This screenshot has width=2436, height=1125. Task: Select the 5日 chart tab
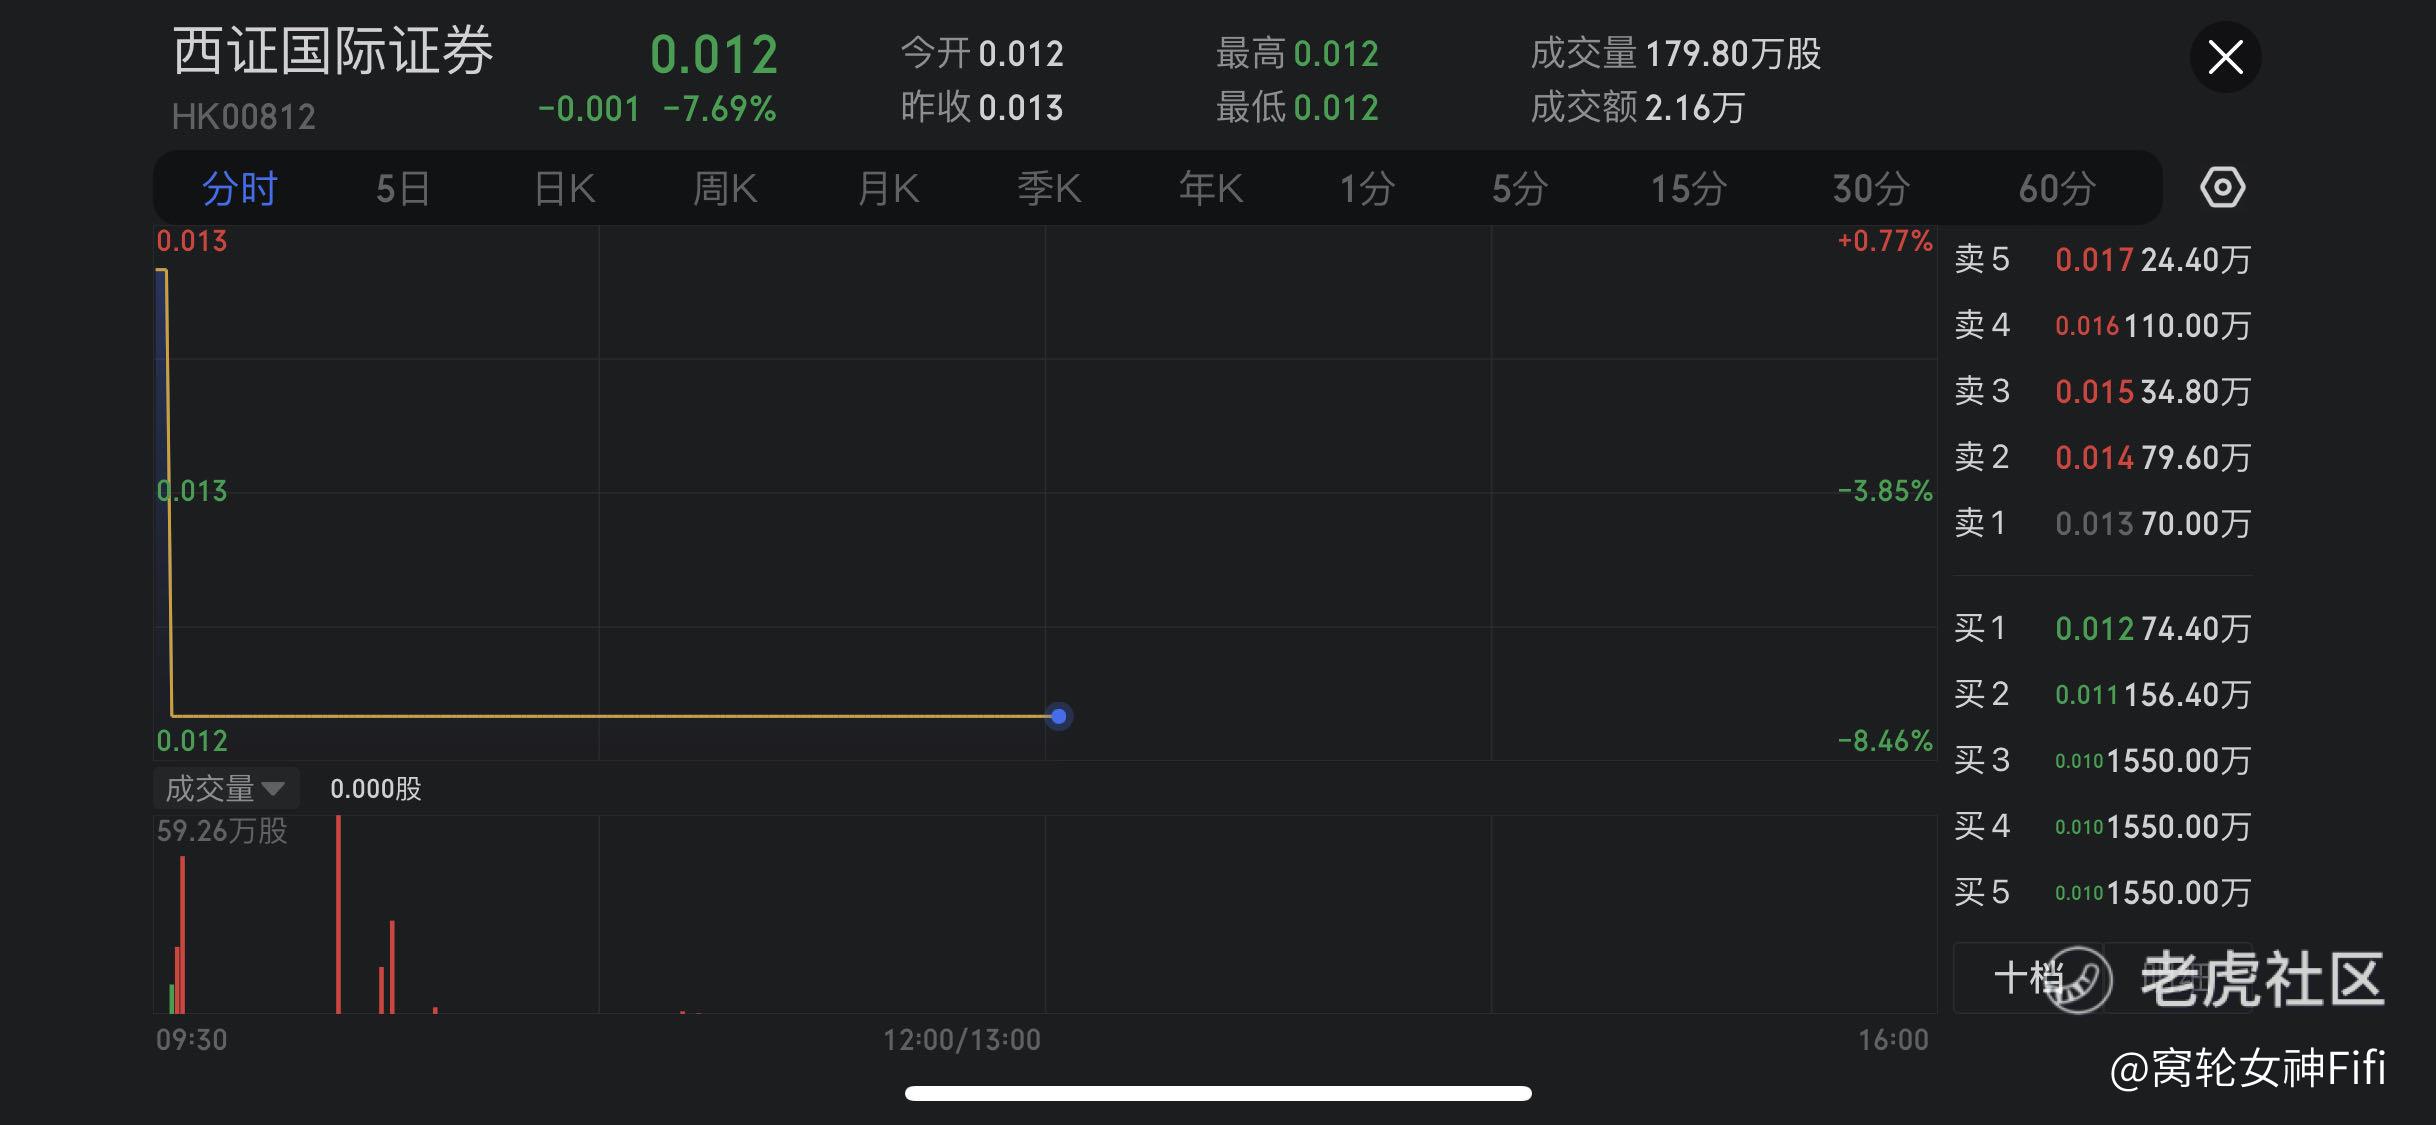(403, 189)
